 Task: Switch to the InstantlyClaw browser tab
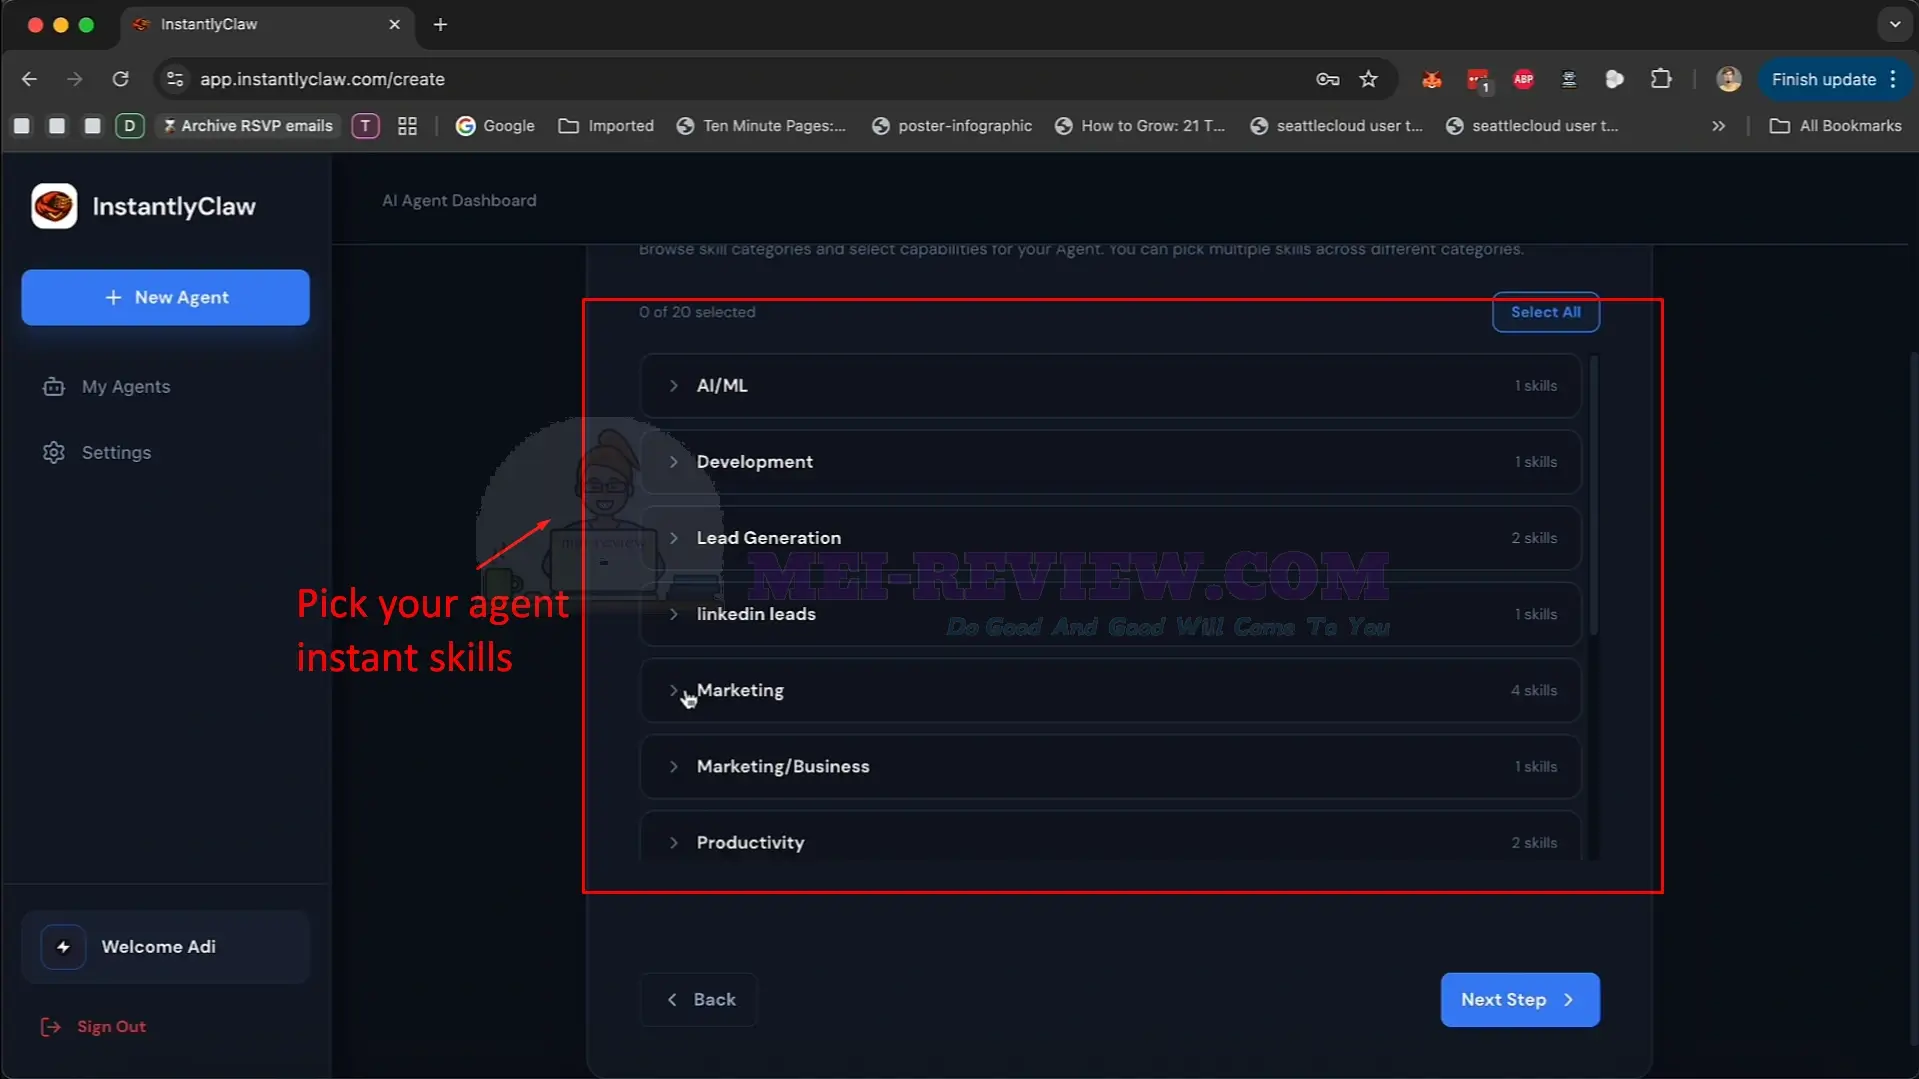[268, 24]
